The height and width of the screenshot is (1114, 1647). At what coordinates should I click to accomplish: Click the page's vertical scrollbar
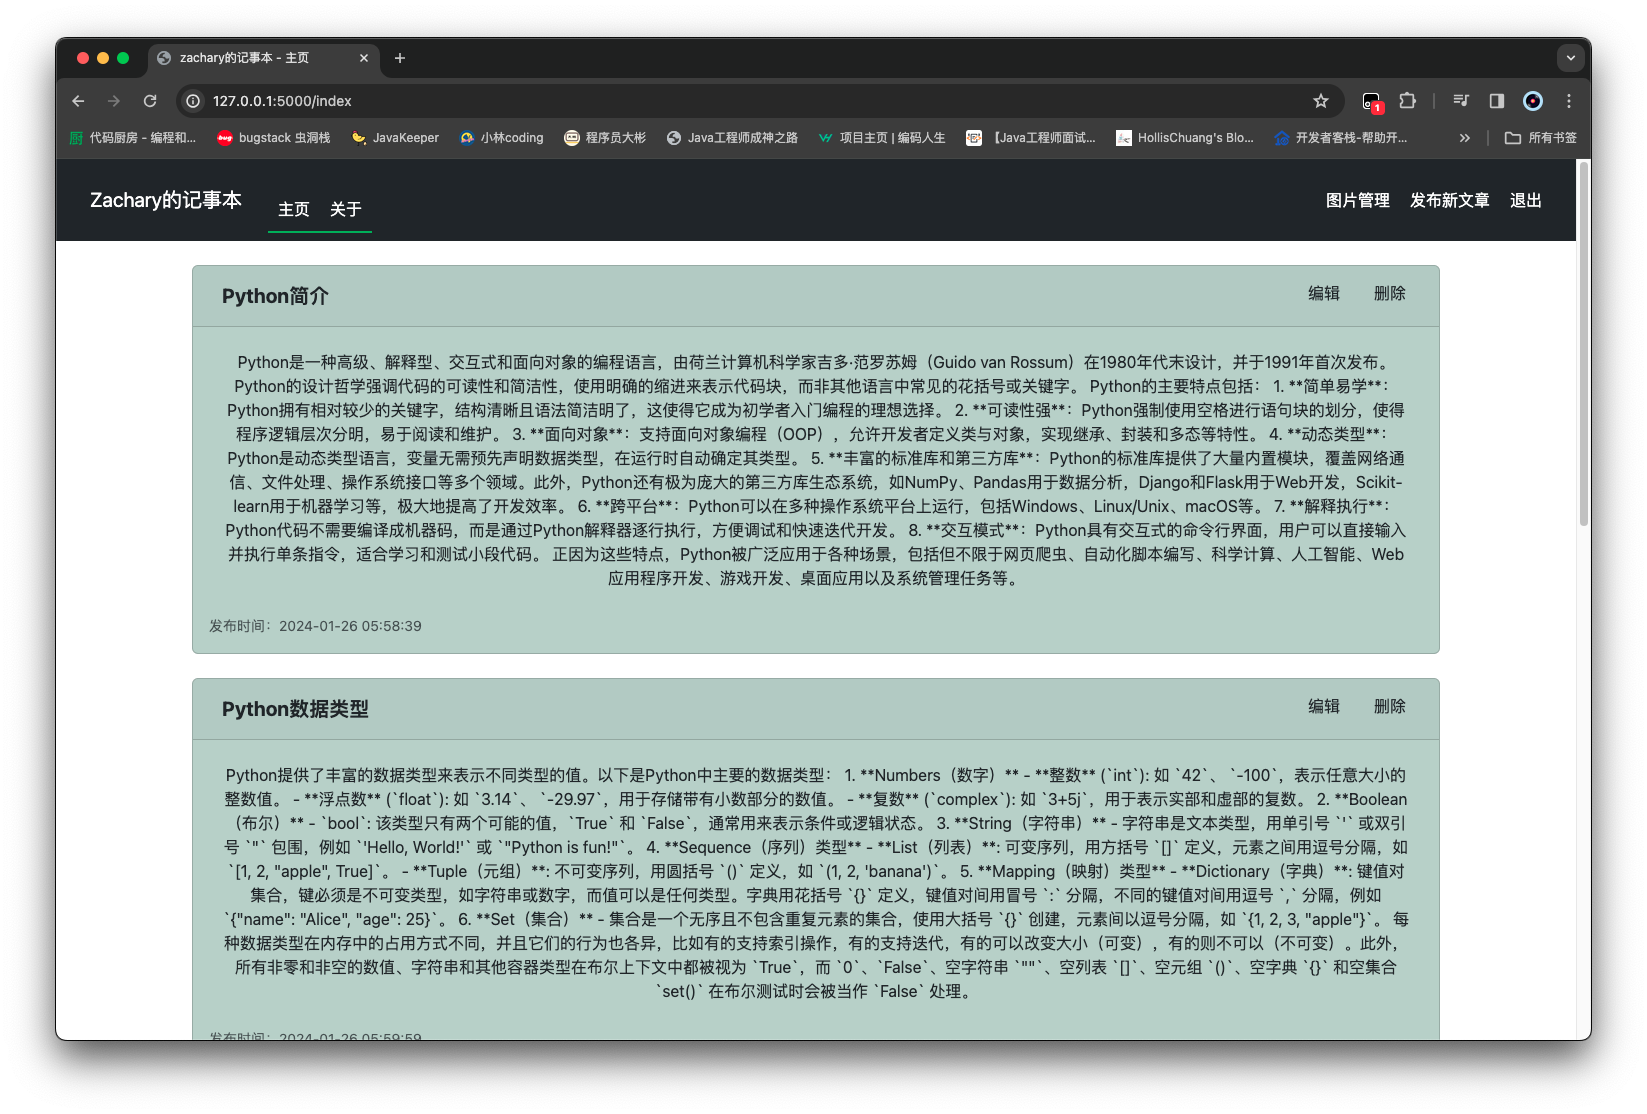click(x=1583, y=343)
